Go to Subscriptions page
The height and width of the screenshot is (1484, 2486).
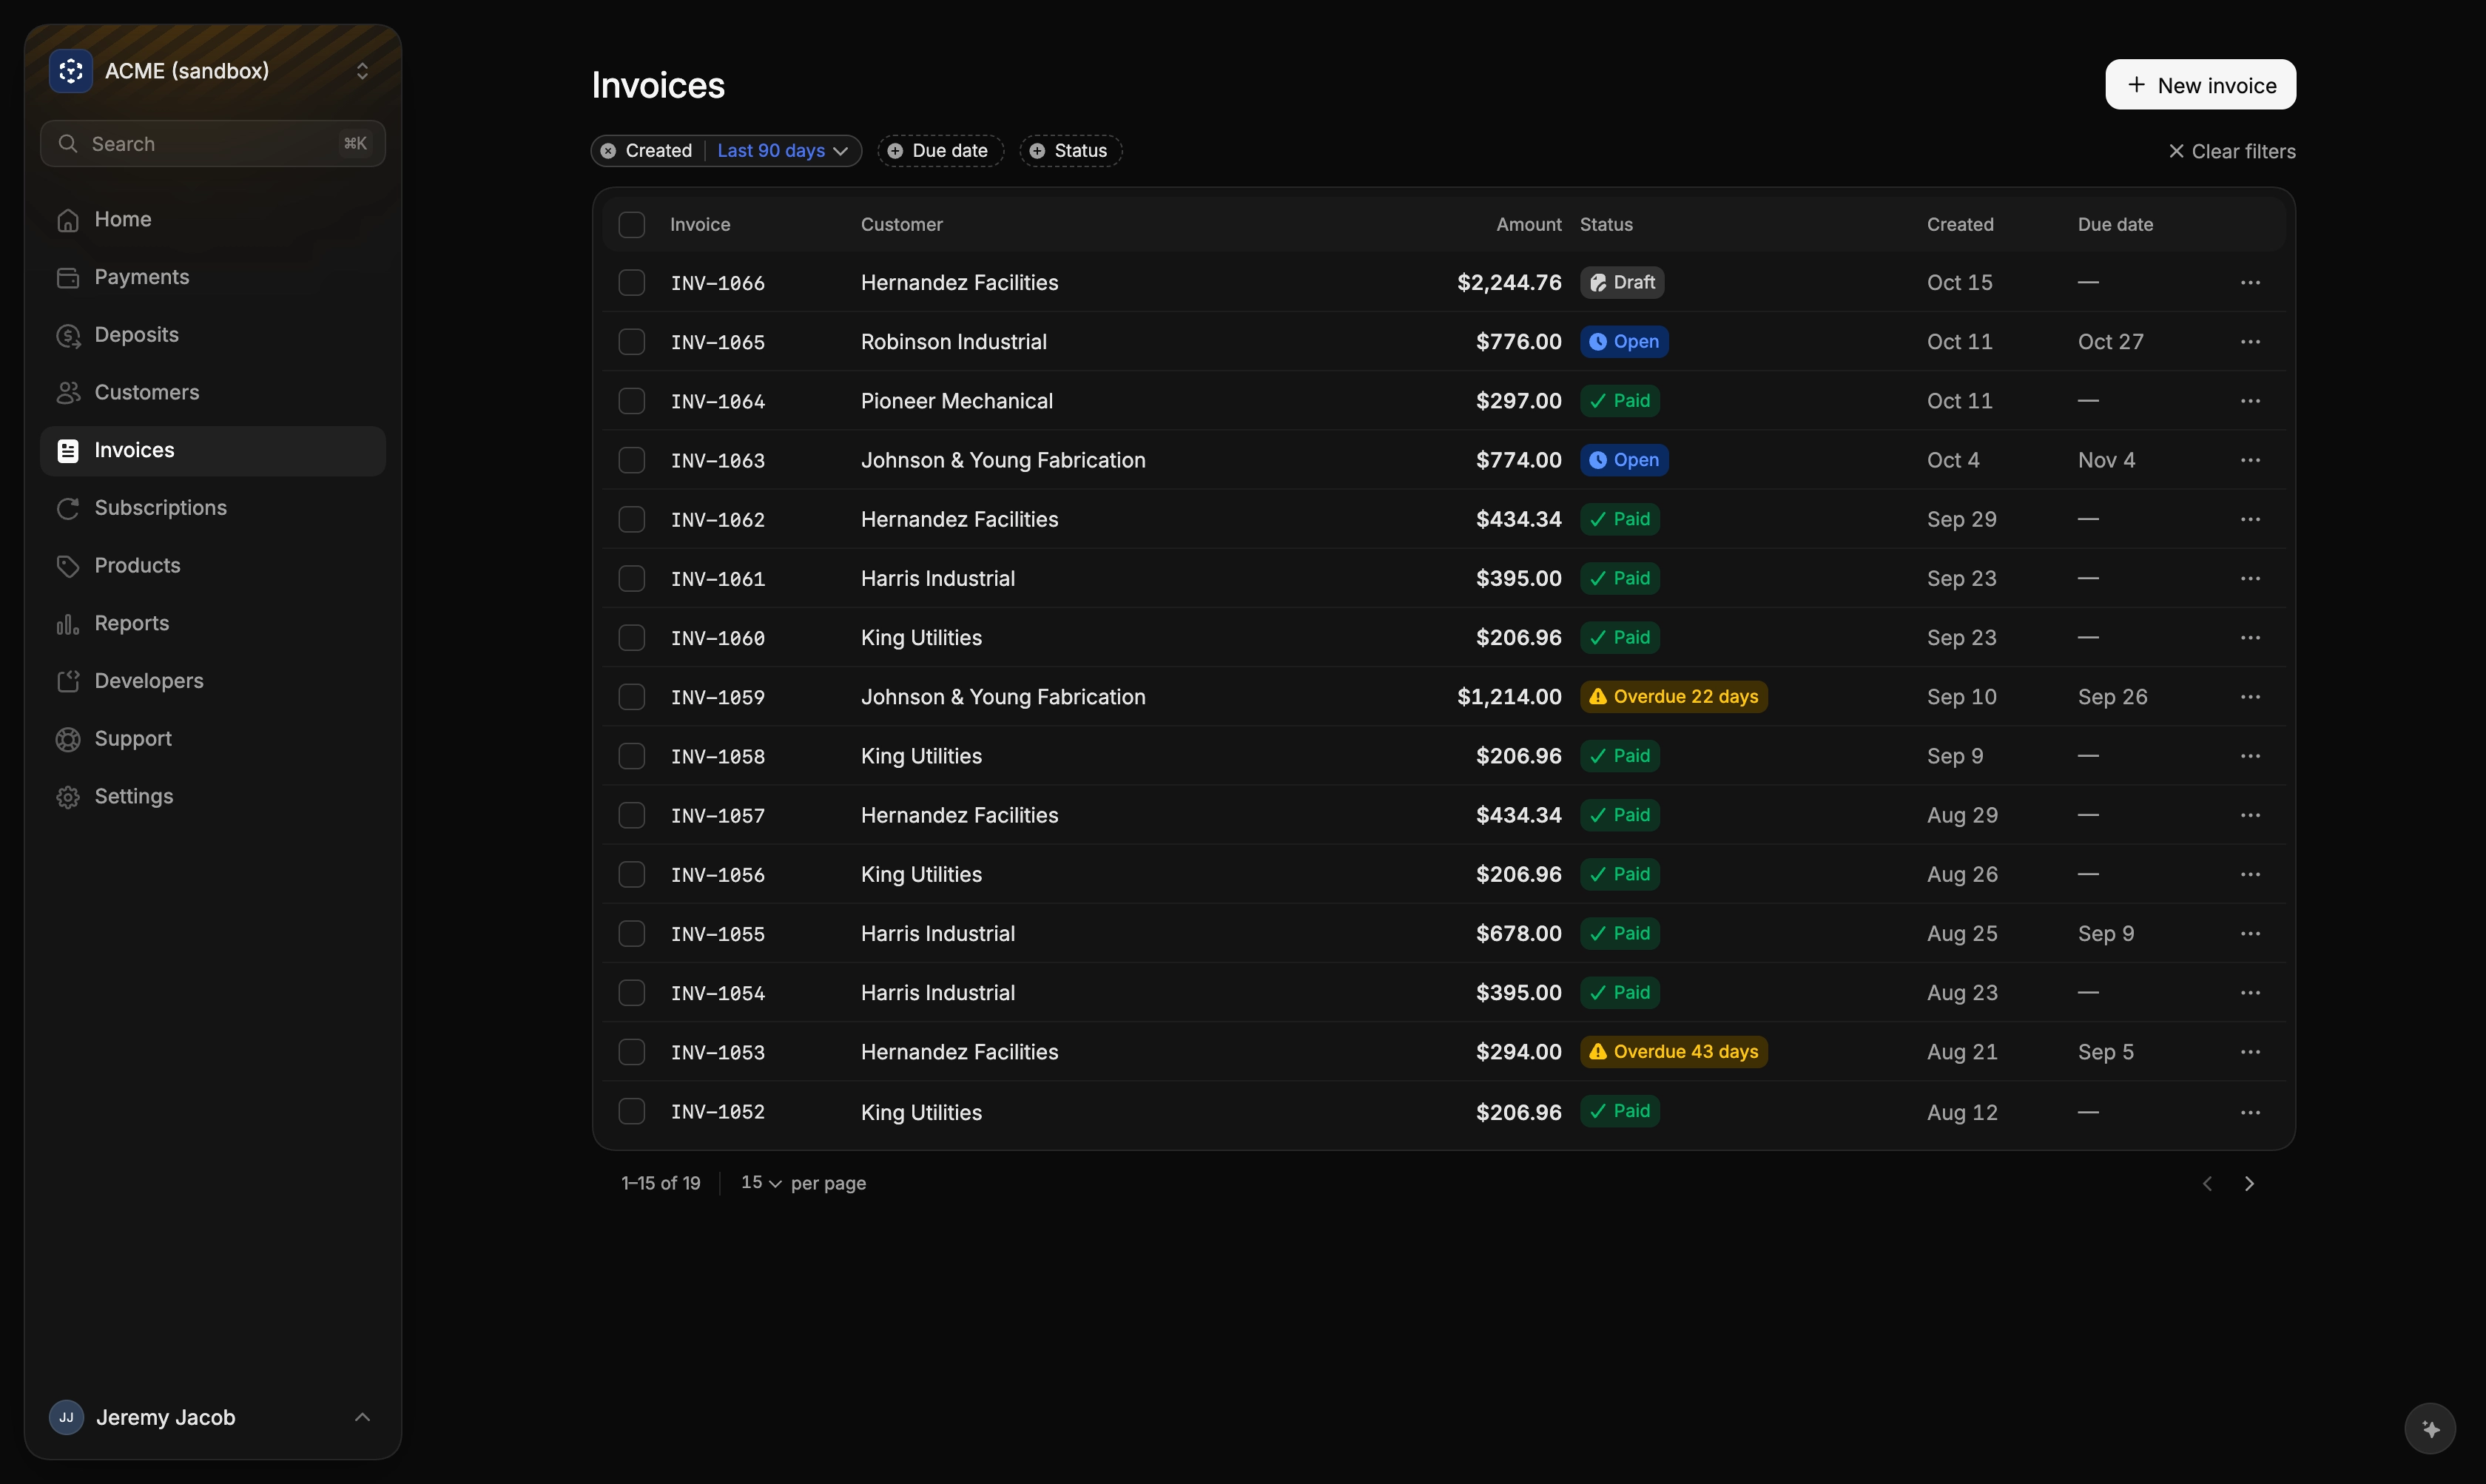pyautogui.click(x=213, y=508)
